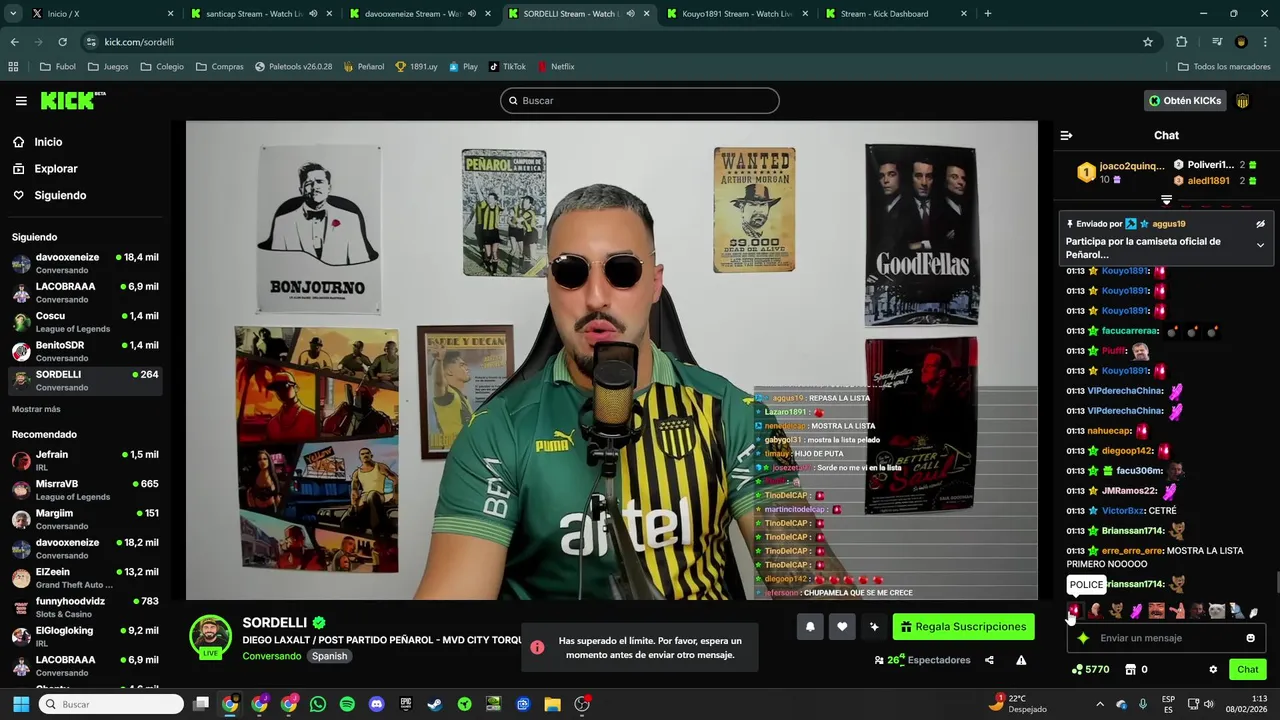
Task: Open the chat shop store icon
Action: [x=1131, y=670]
